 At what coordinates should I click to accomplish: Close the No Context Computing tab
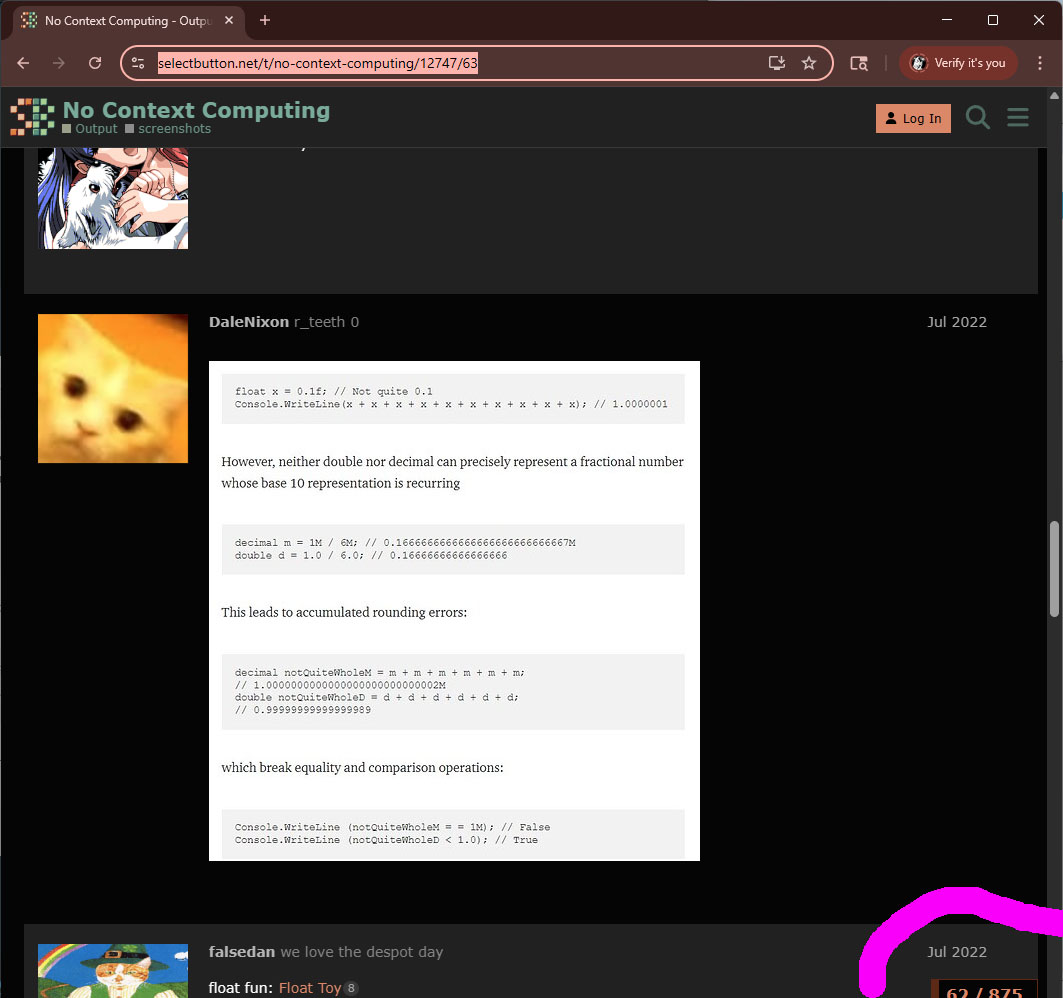tap(232, 20)
